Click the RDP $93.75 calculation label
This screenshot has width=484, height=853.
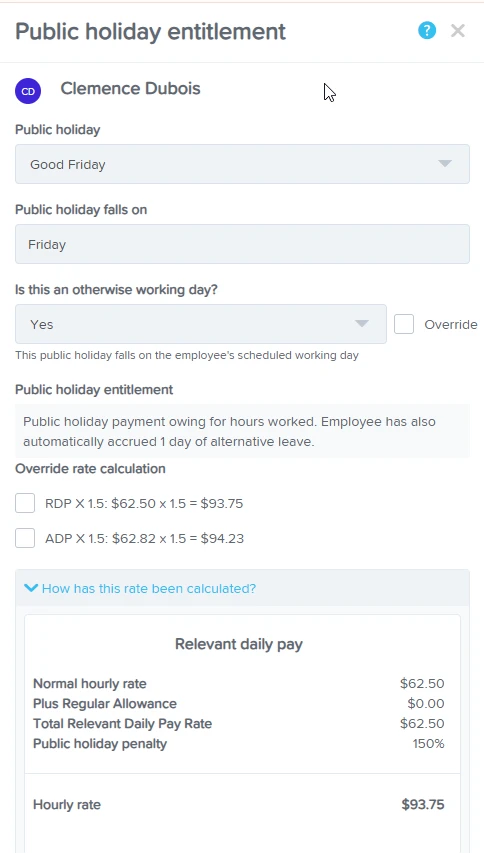[144, 504]
